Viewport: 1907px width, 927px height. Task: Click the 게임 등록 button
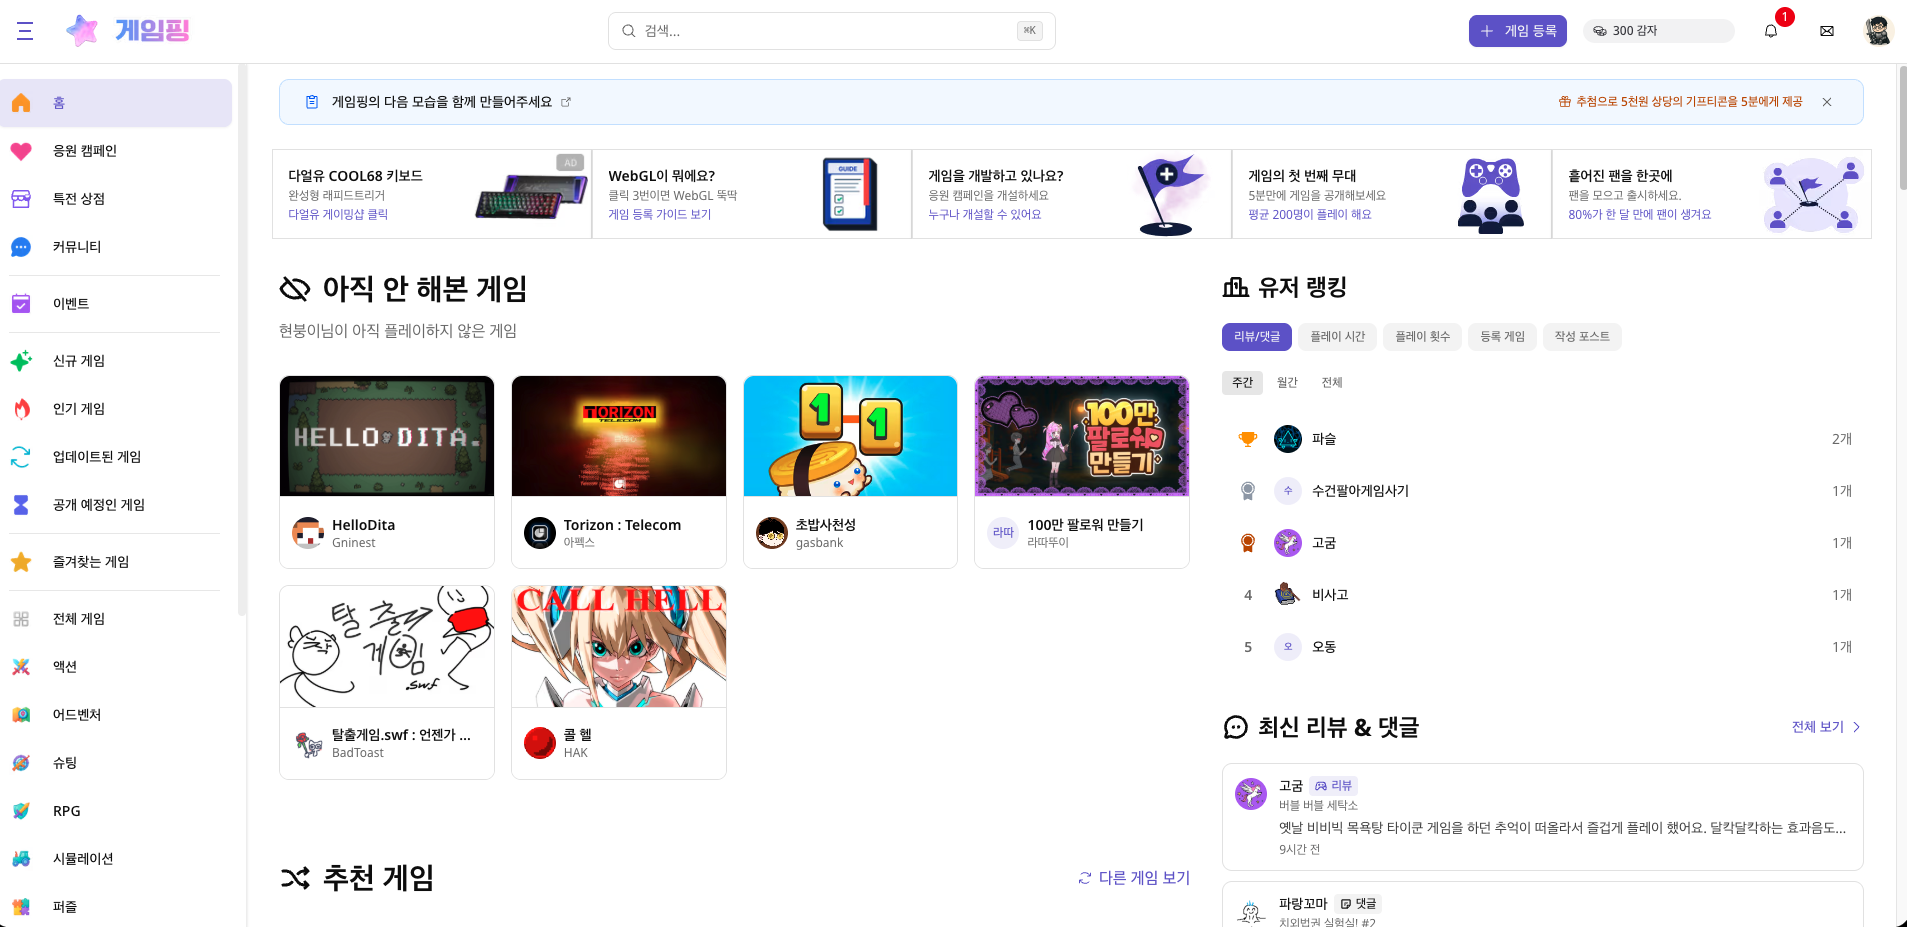[1517, 31]
